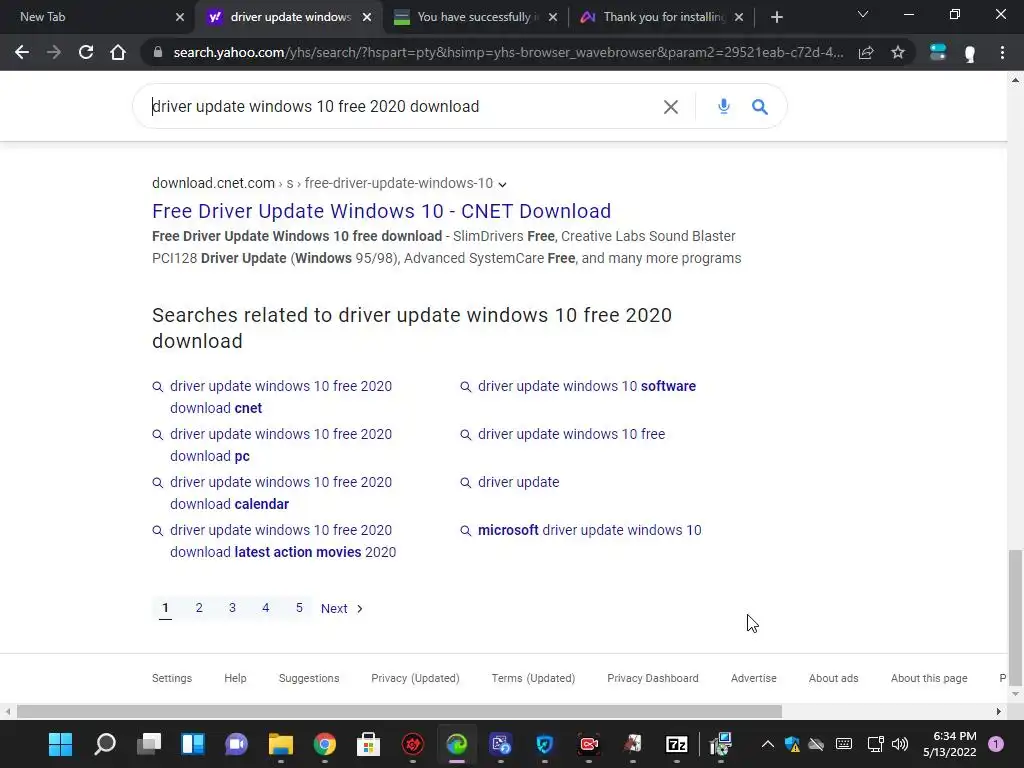
Task: Go to results page 5
Action: pos(299,608)
